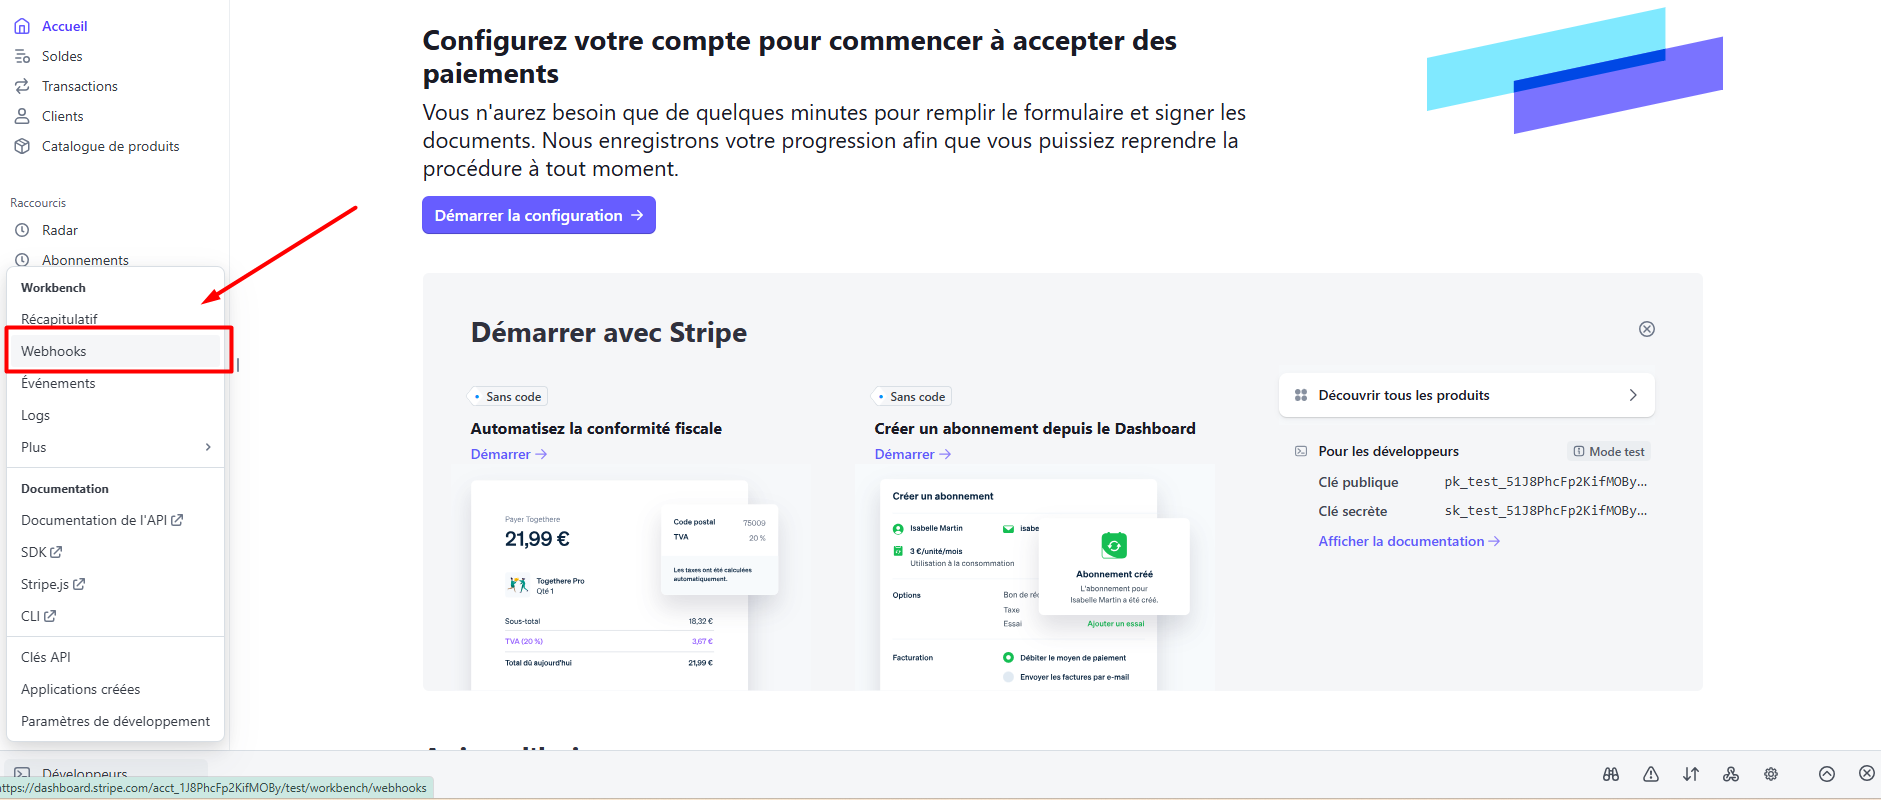Go to Clients in sidebar

click(62, 116)
